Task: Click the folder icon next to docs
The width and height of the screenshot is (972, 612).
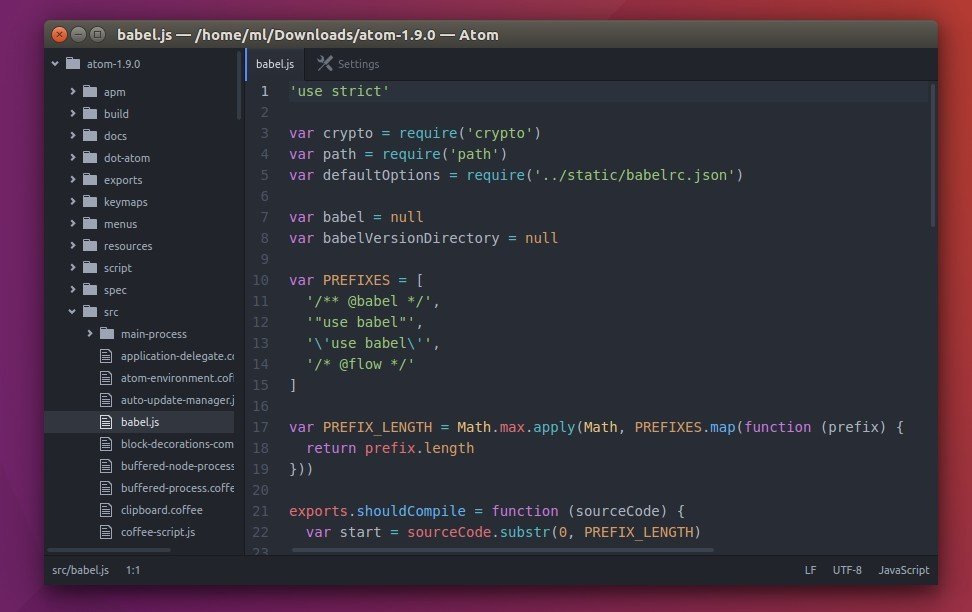Action: click(90, 135)
